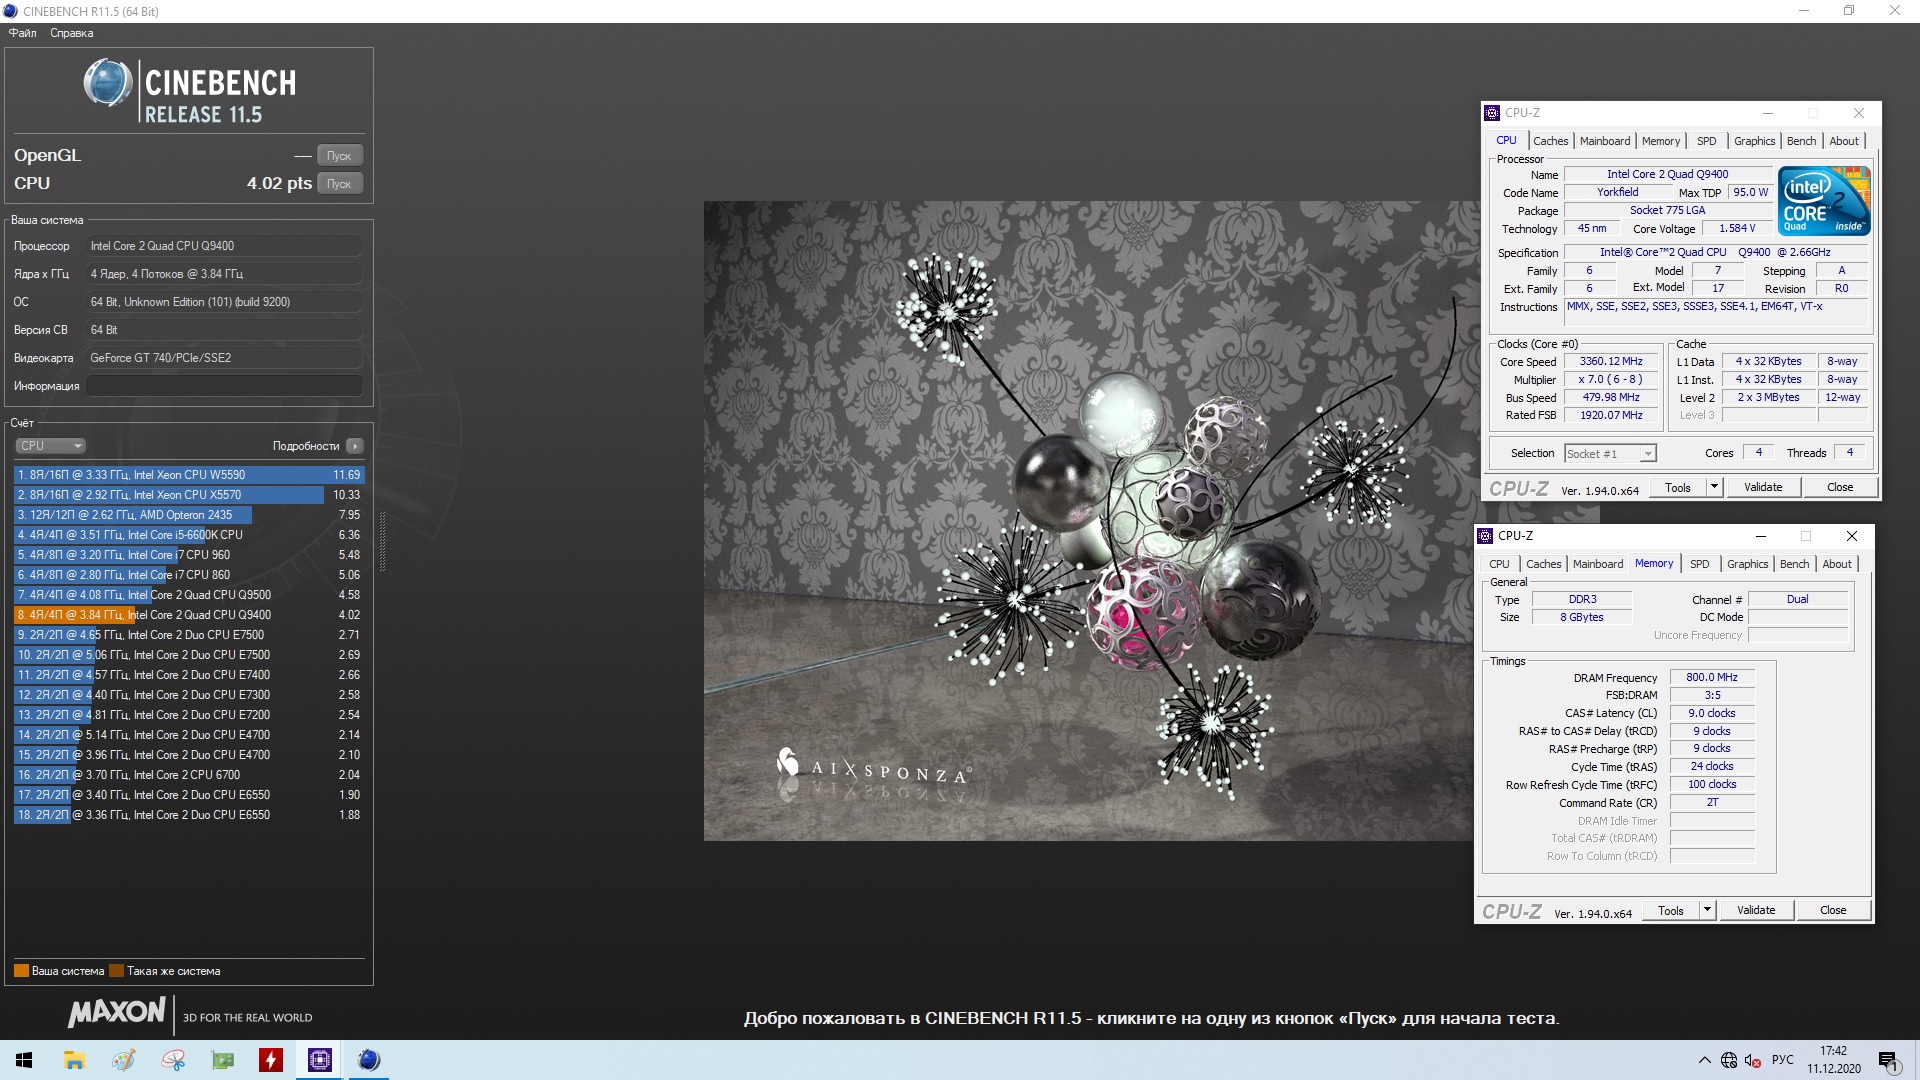The height and width of the screenshot is (1080, 1920).
Task: Open the red lightning app on taskbar
Action: point(271,1060)
